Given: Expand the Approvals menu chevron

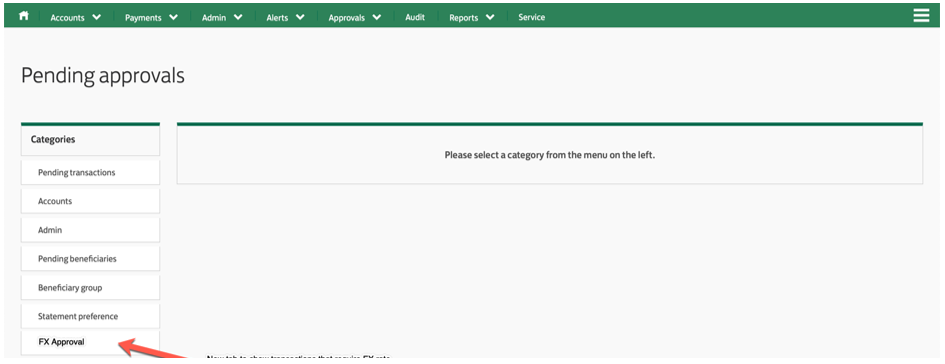Looking at the screenshot, I should click(x=377, y=17).
